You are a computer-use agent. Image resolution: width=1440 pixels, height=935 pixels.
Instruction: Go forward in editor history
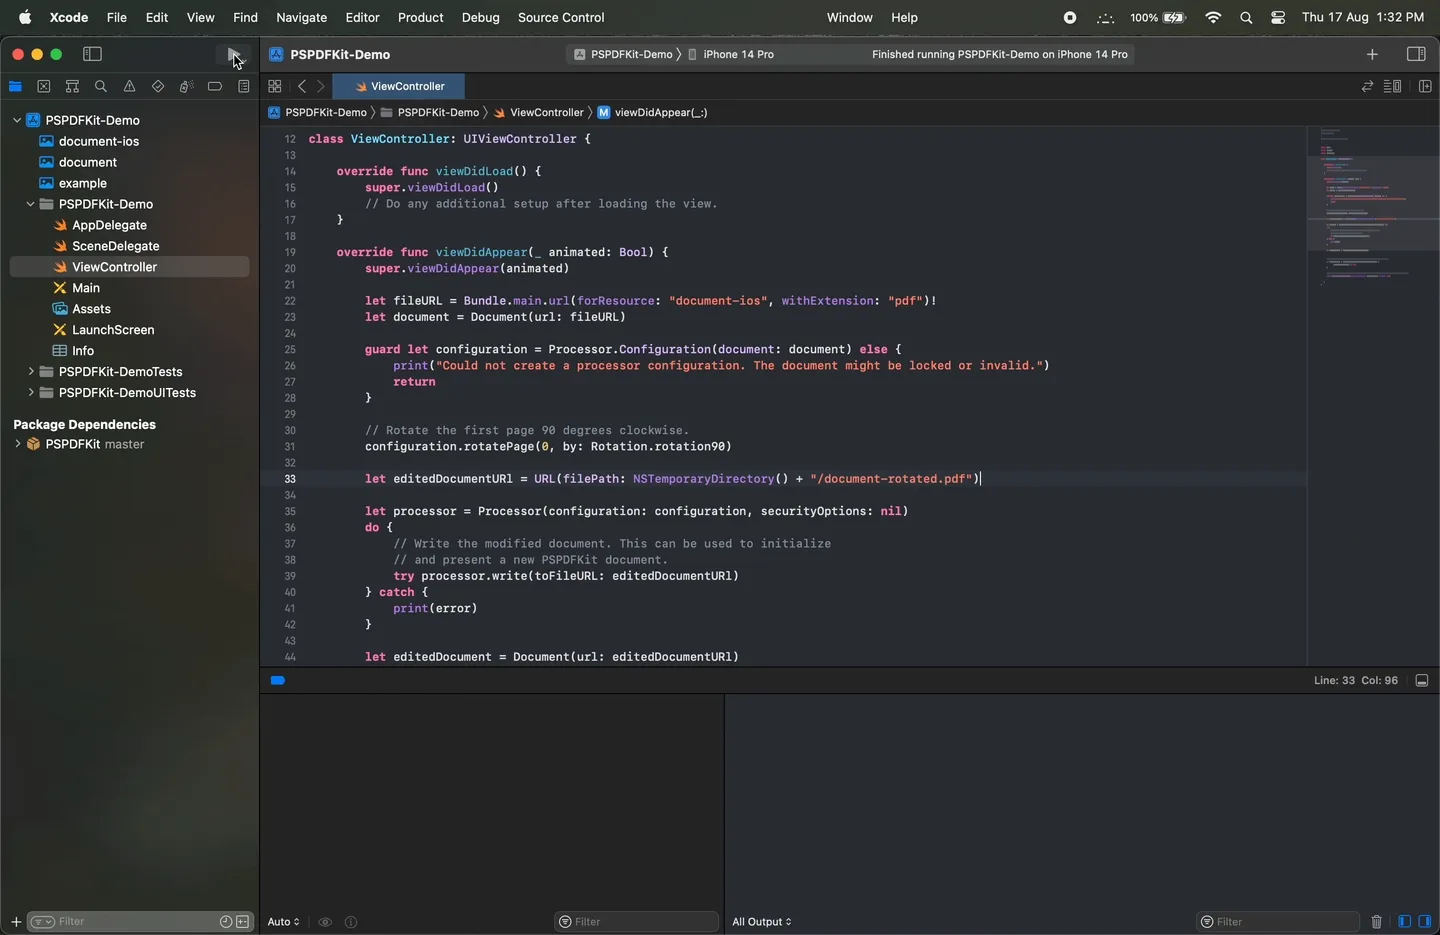pos(320,86)
